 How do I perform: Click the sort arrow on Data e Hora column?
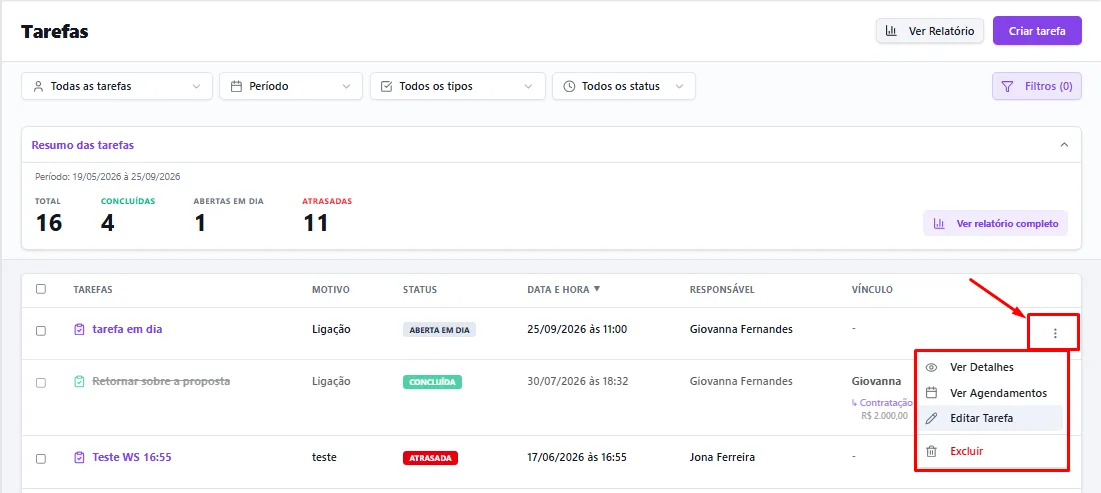pos(597,289)
